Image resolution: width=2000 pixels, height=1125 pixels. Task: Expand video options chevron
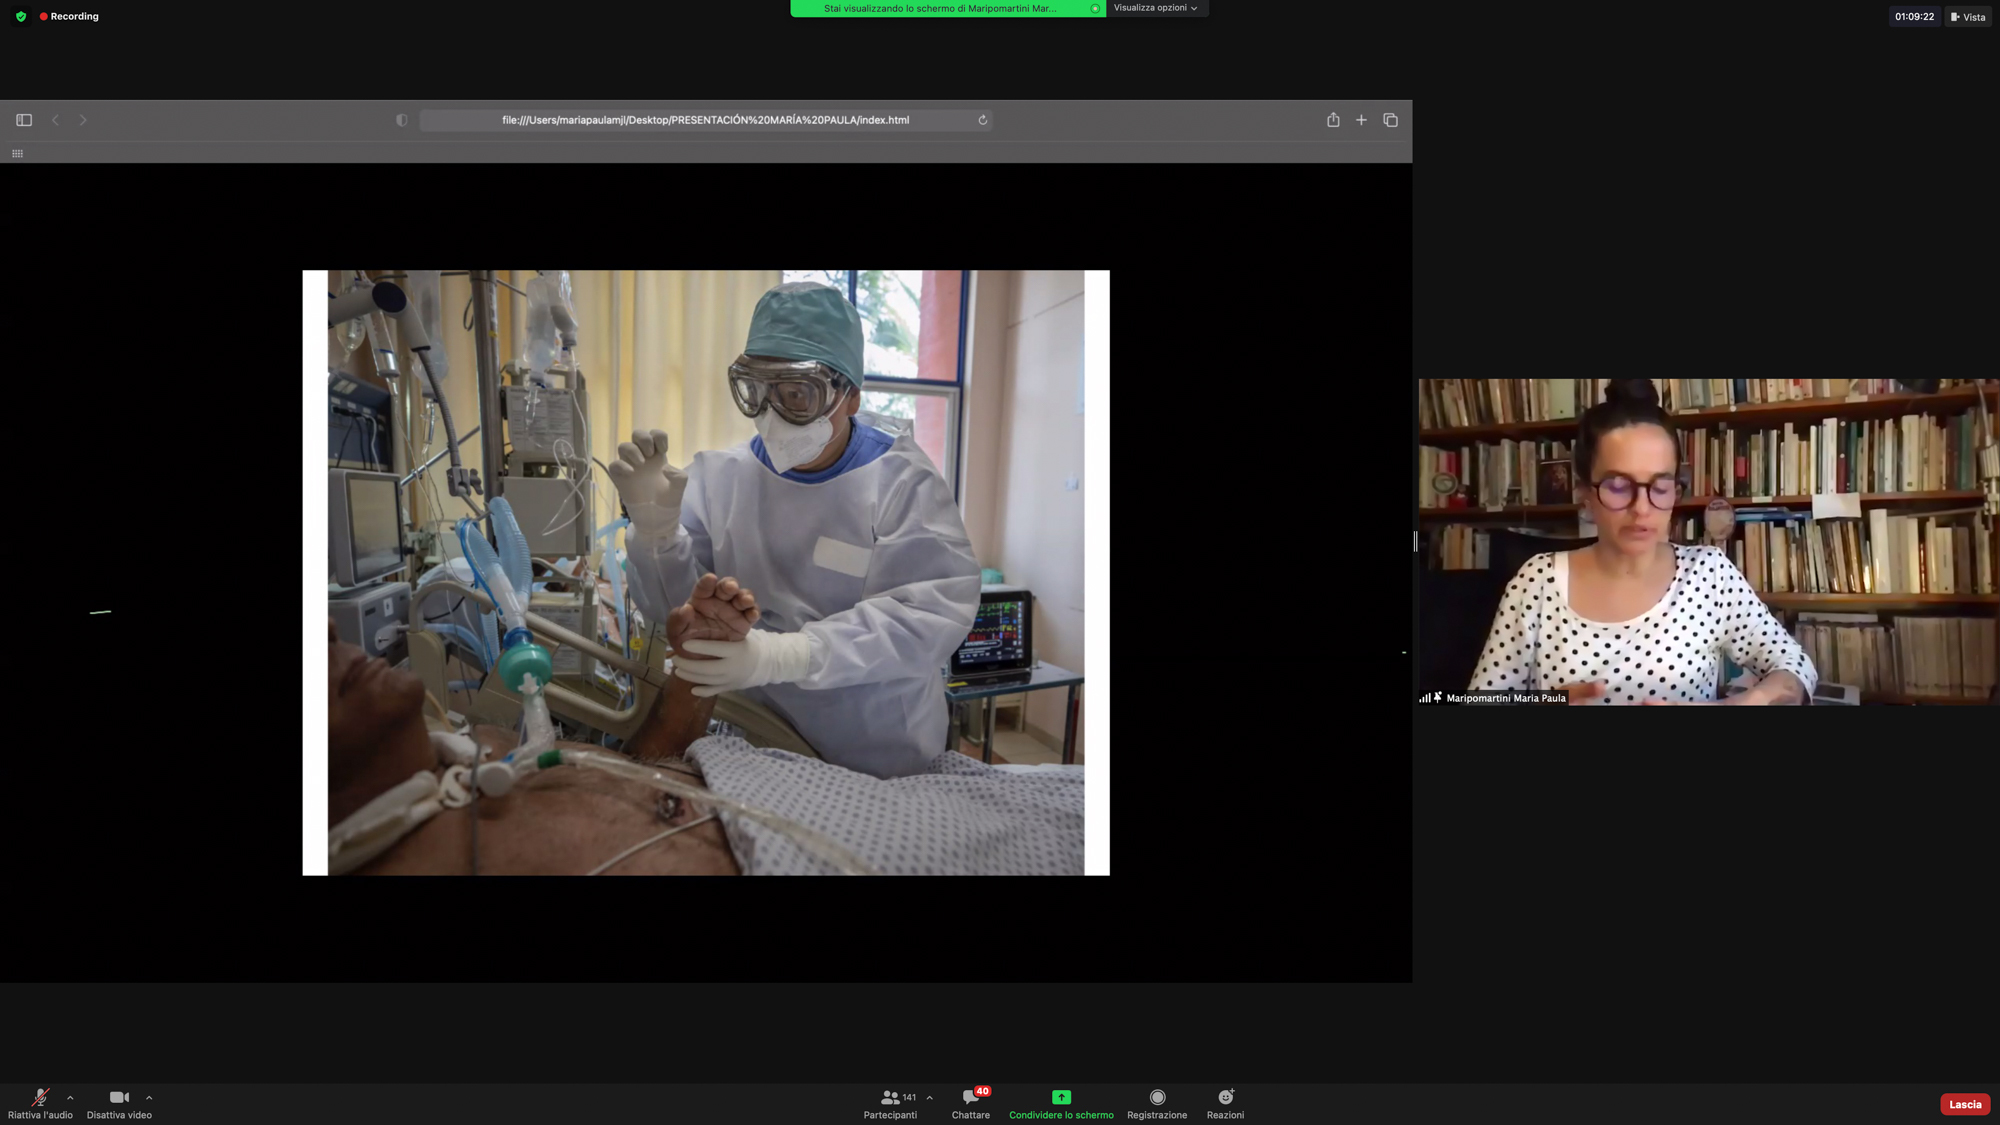149,1097
